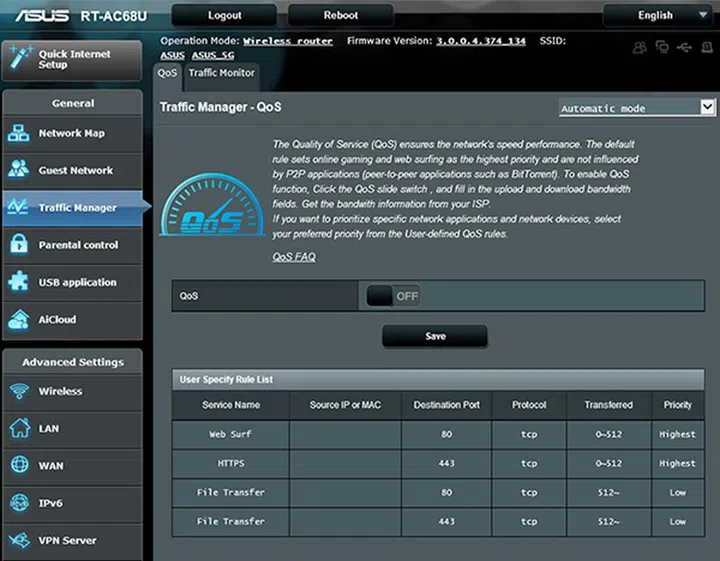Open the QoS FAQ link
This screenshot has width=720, height=561.
pyautogui.click(x=294, y=257)
